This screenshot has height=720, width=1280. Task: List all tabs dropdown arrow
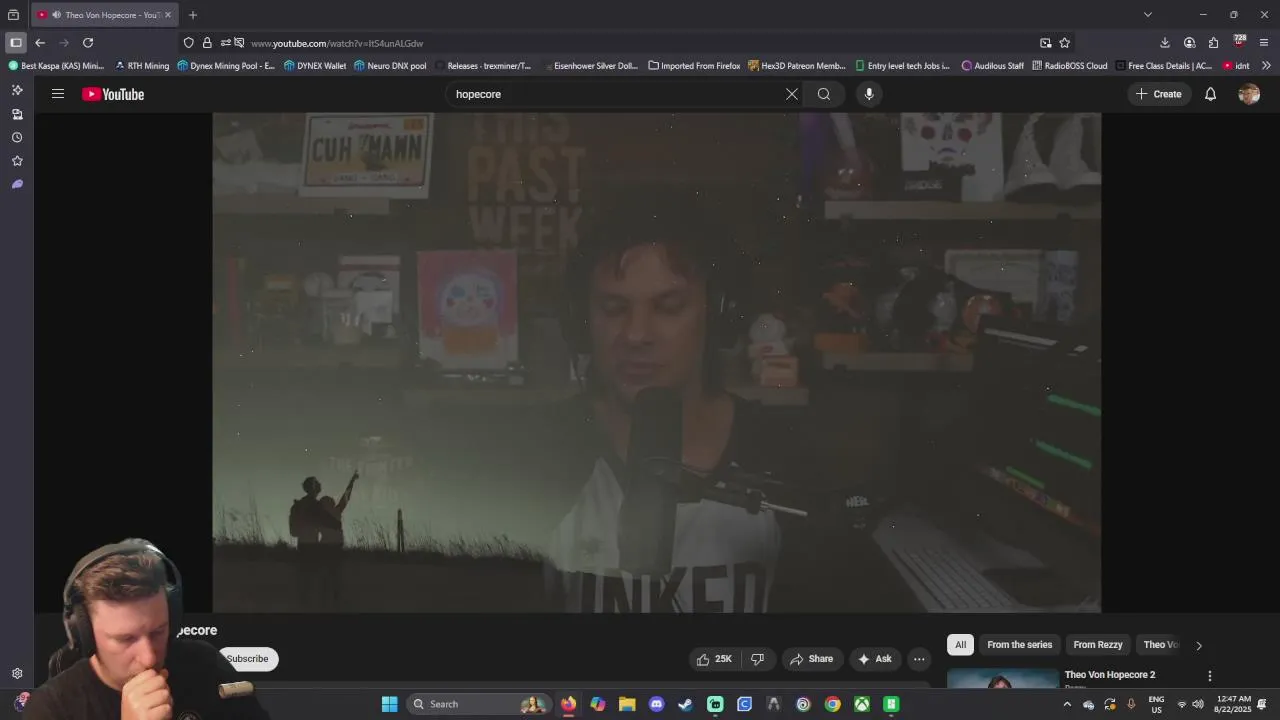coord(1148,15)
